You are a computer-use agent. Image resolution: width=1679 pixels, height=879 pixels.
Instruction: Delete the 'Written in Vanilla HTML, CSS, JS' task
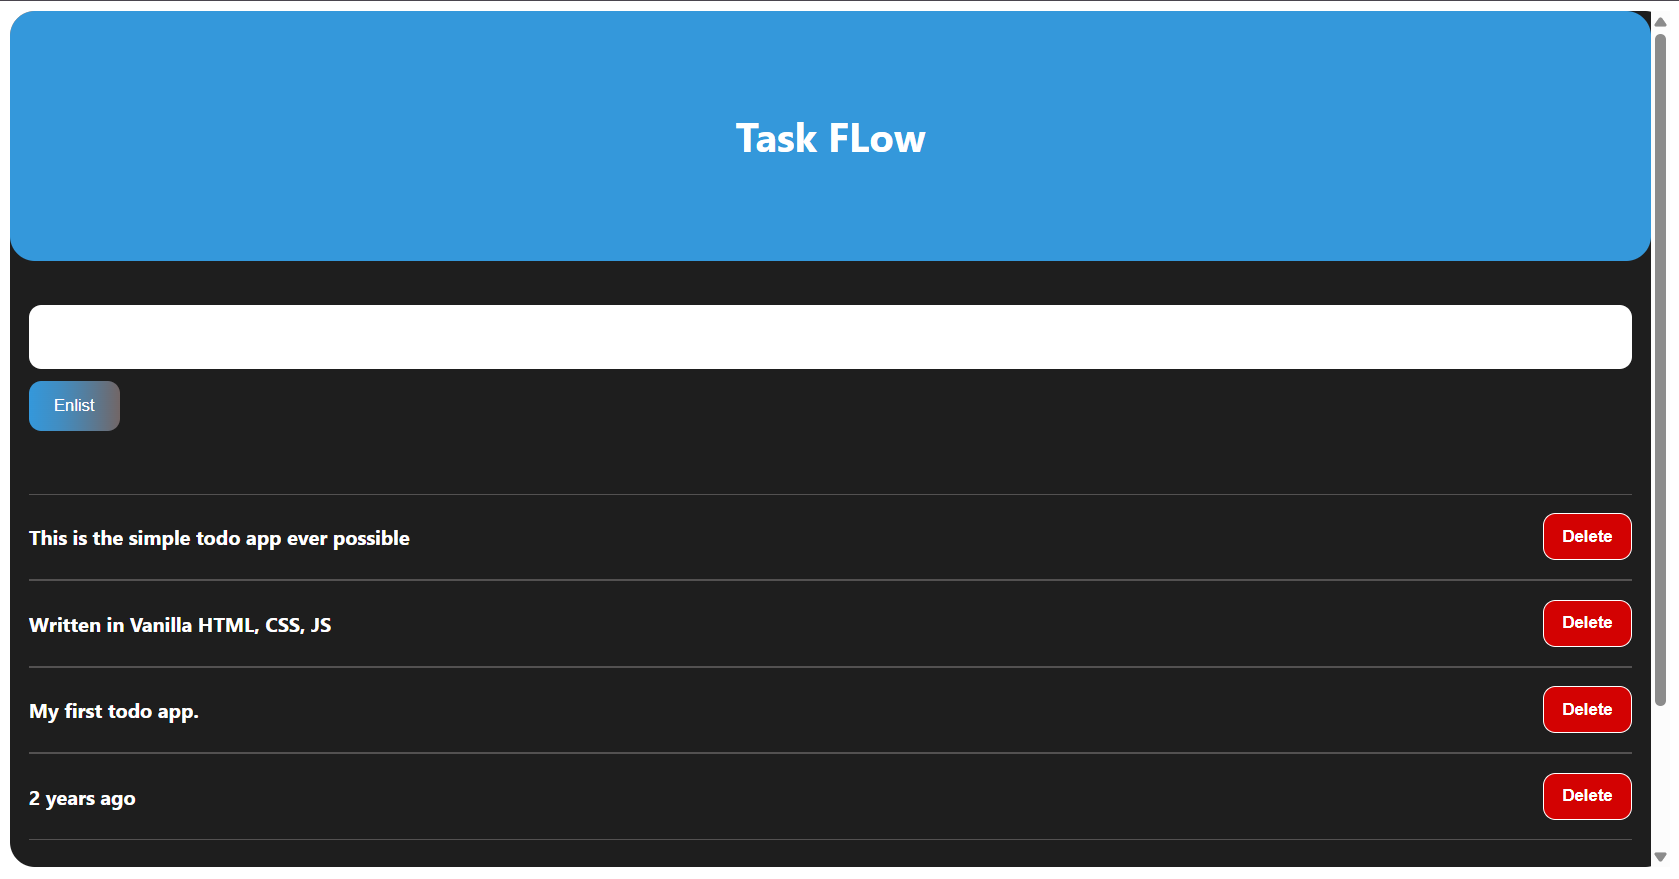1586,623
